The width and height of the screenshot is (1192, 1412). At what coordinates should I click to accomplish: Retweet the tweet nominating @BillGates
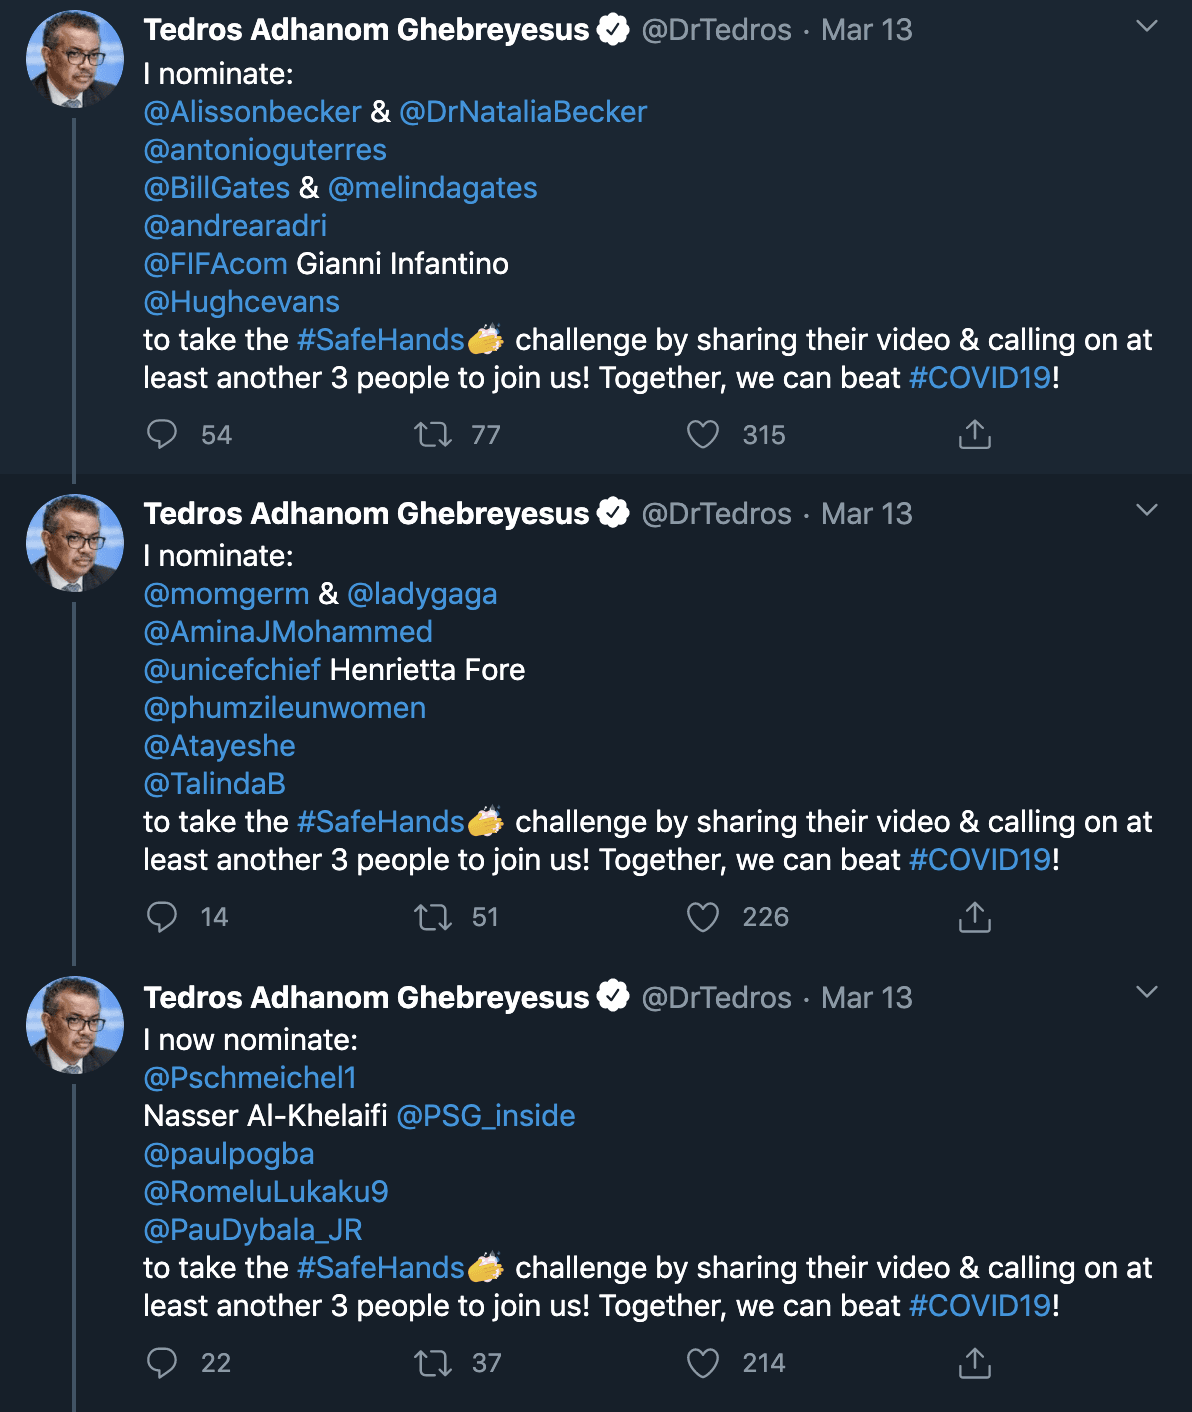(433, 434)
